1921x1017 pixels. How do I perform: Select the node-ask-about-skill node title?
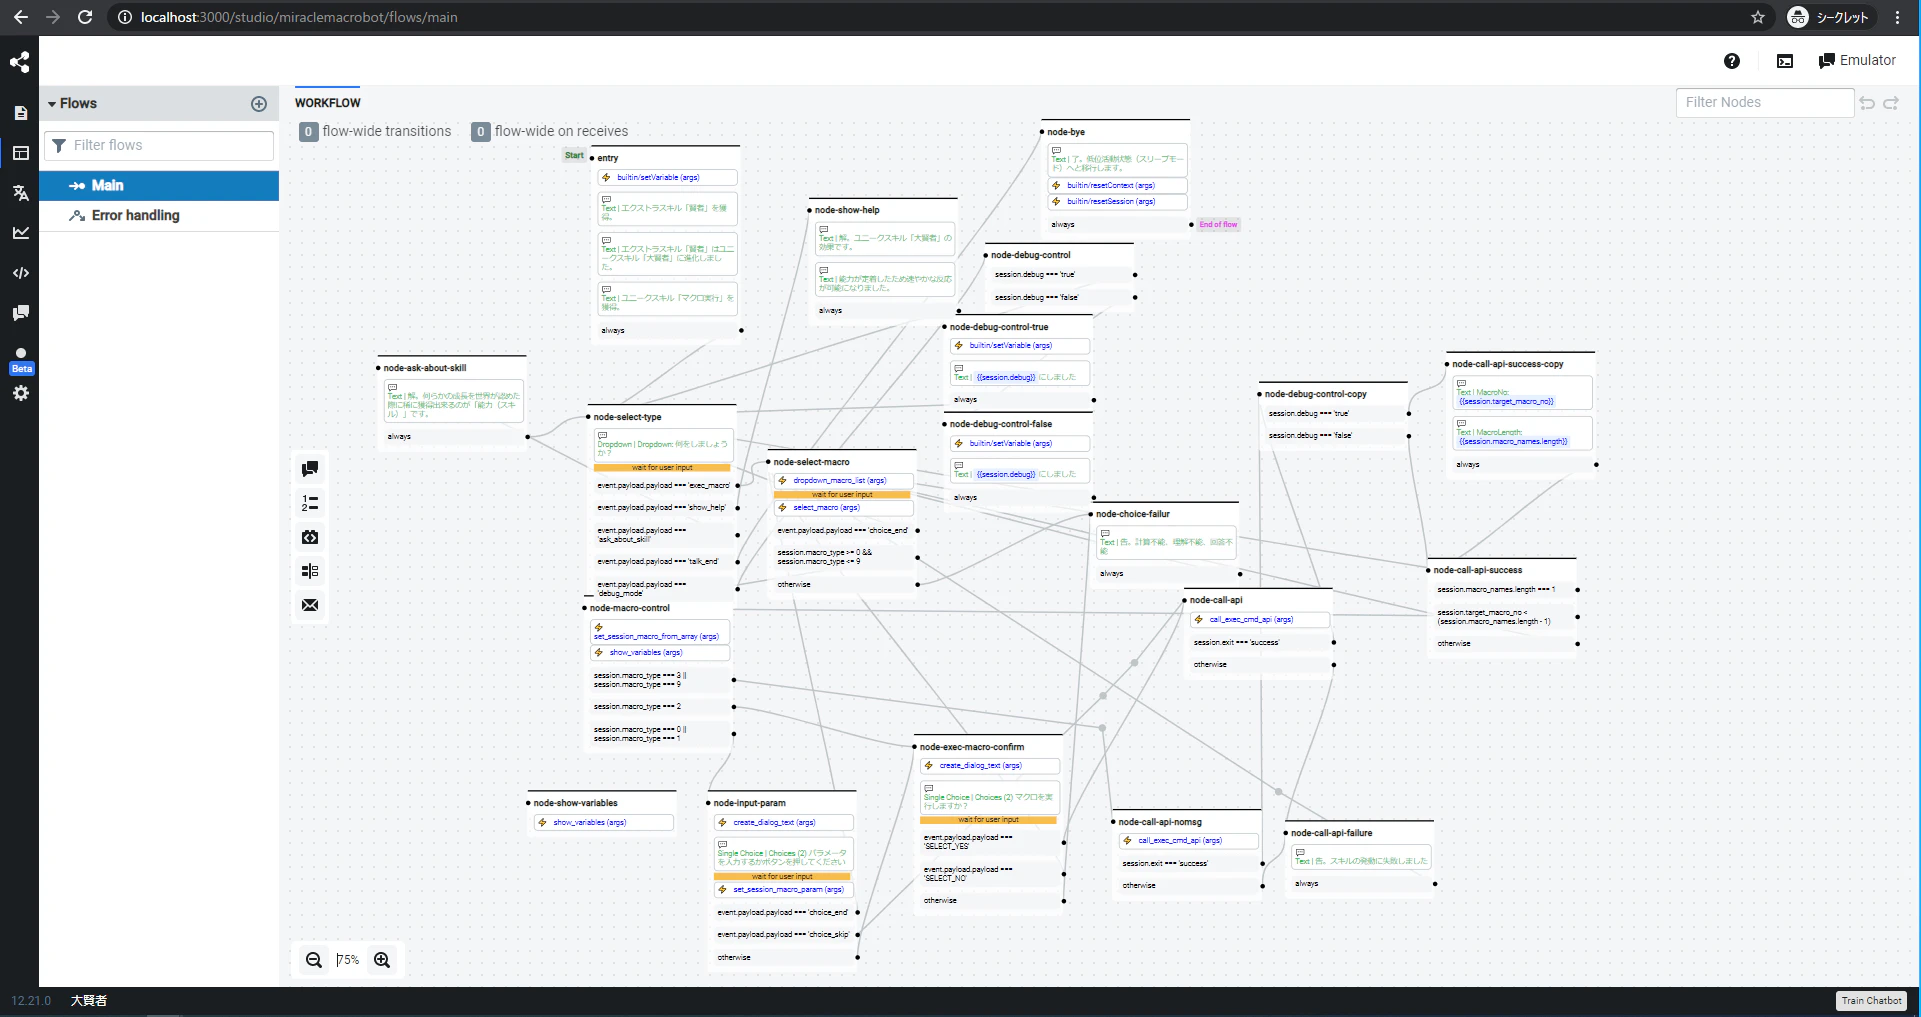[425, 368]
